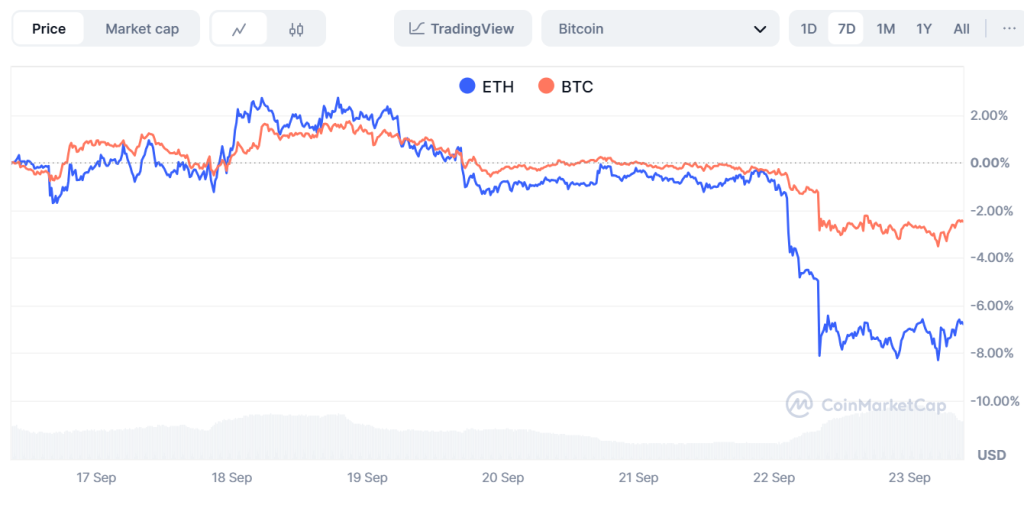The width and height of the screenshot is (1024, 505).
Task: Click the ETH legend label
Action: tap(498, 86)
